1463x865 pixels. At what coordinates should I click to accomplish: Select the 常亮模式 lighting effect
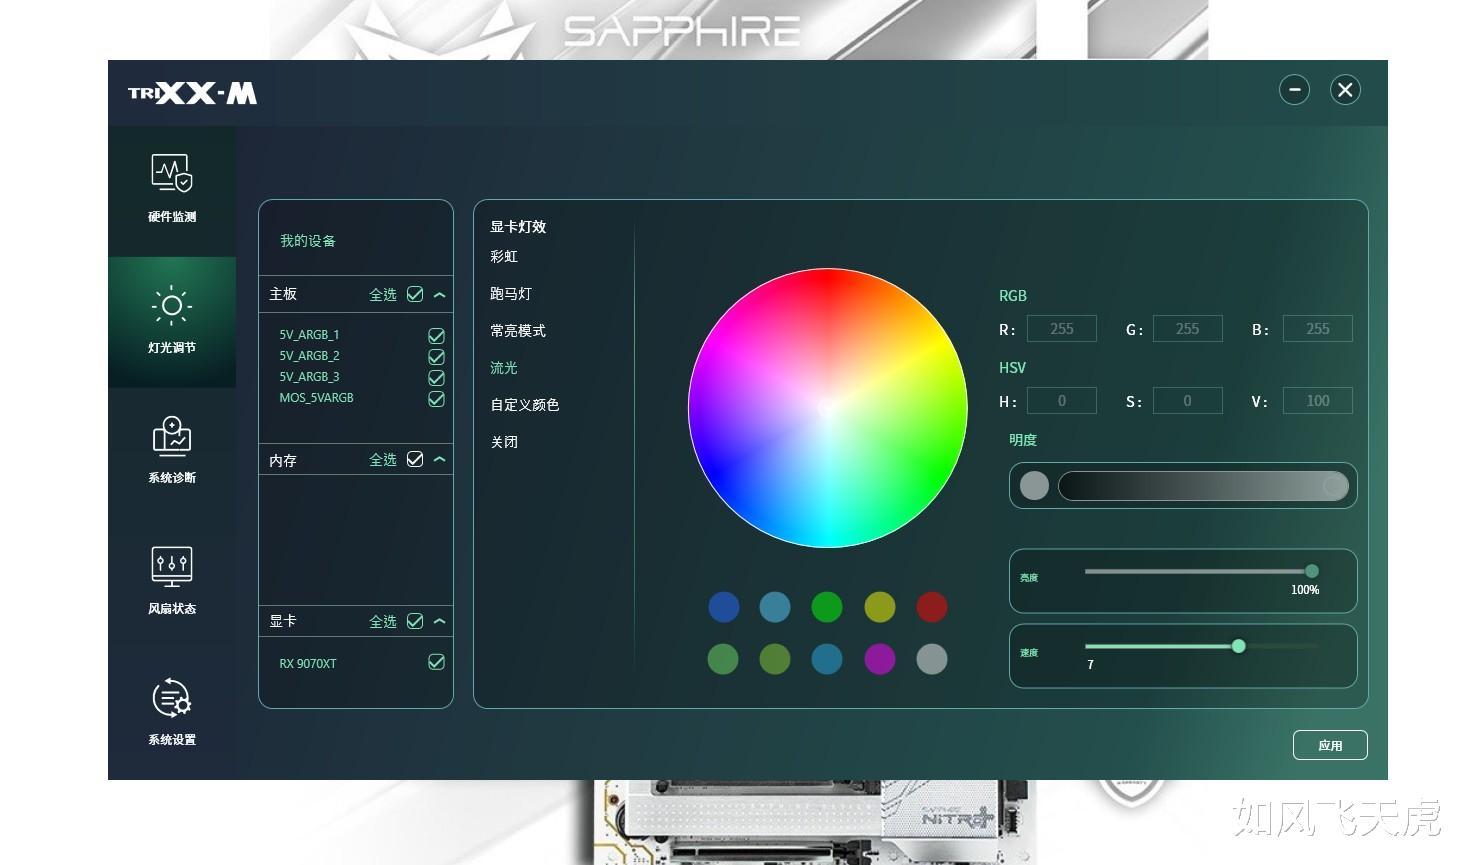coord(518,331)
